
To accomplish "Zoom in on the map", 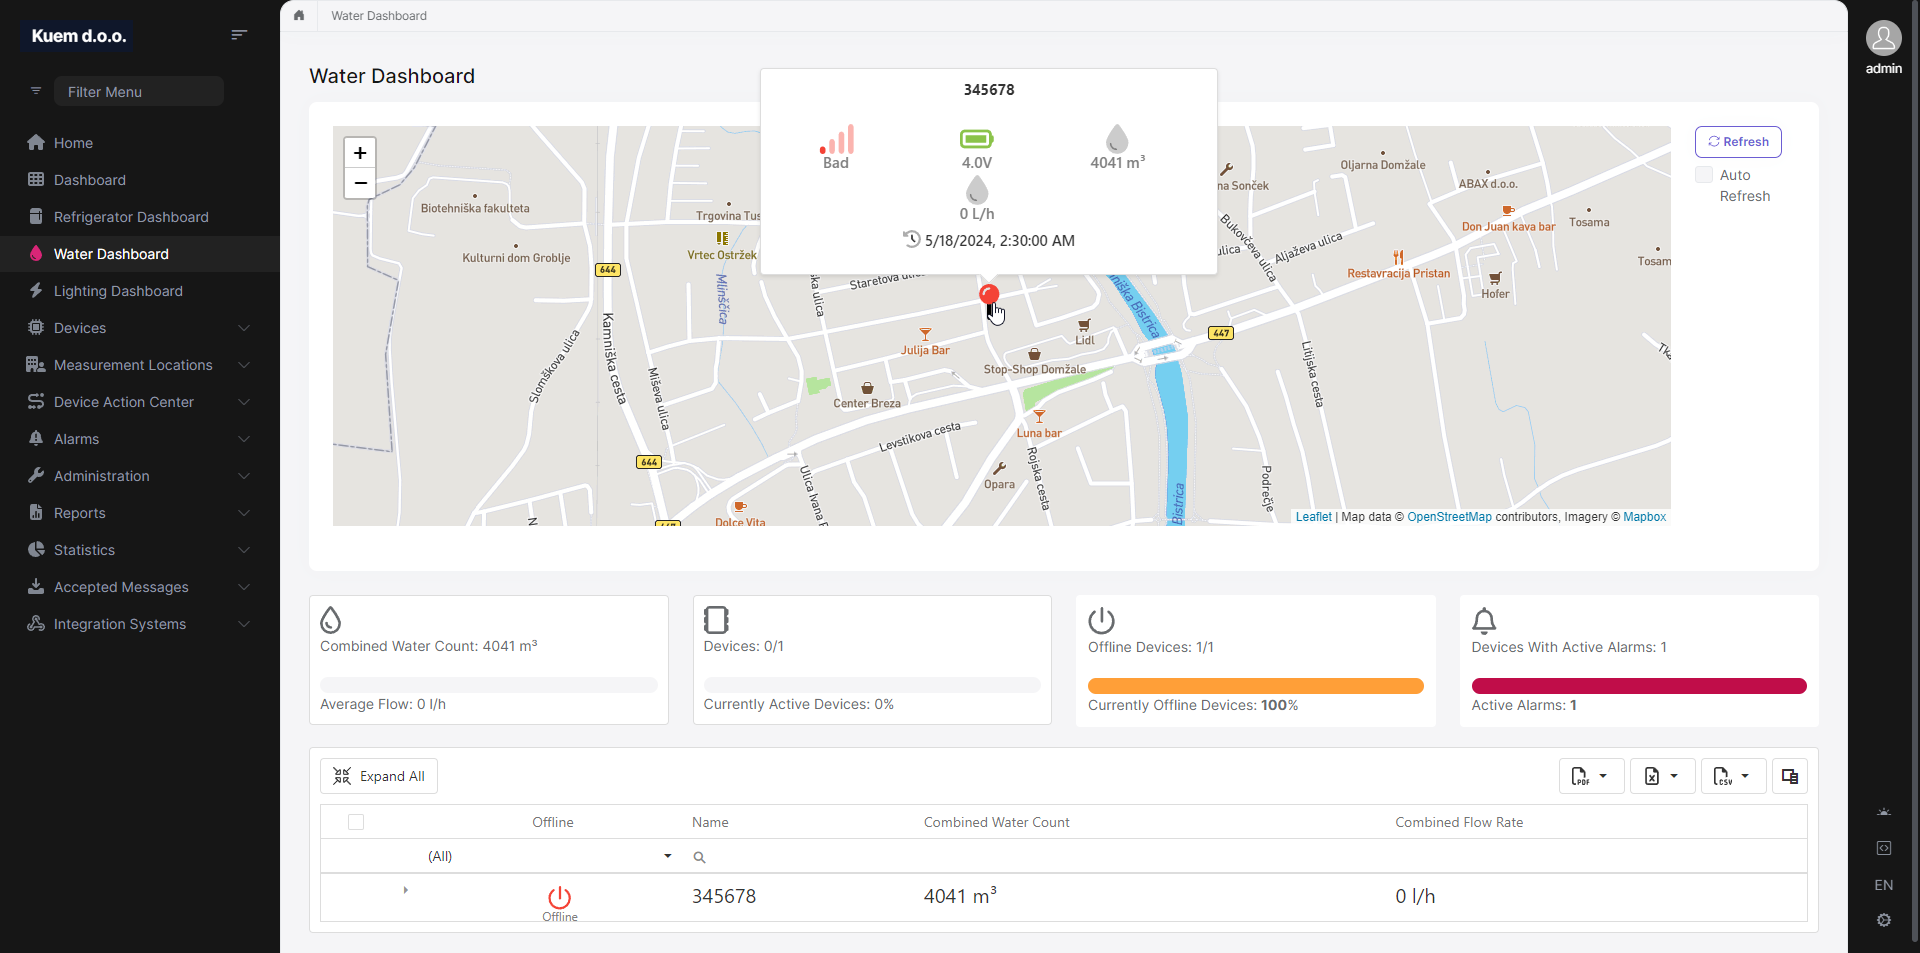I will (360, 153).
